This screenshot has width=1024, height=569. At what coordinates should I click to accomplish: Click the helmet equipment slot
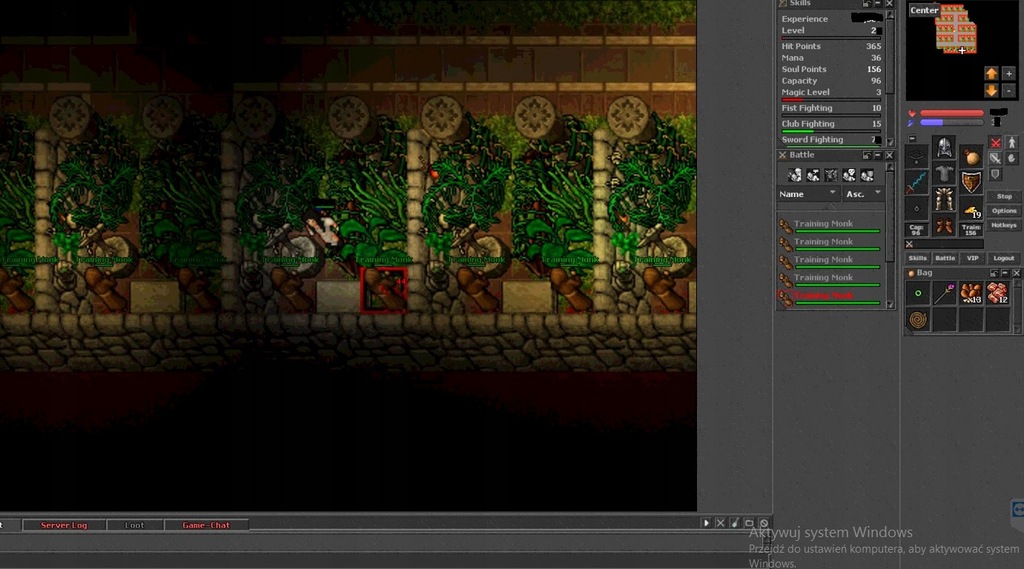pyautogui.click(x=944, y=148)
